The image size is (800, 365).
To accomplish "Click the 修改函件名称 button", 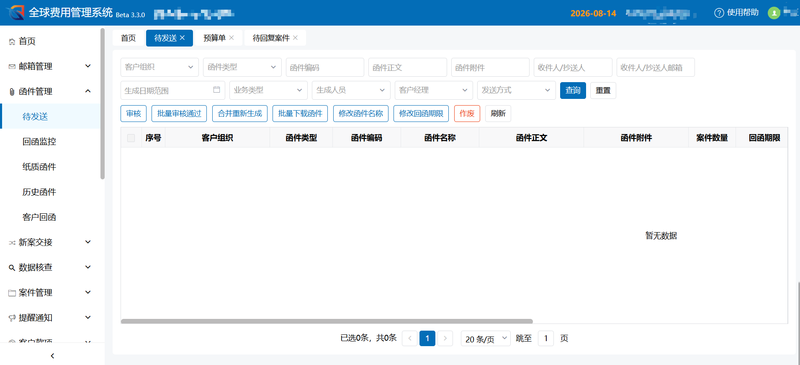I will [x=361, y=113].
